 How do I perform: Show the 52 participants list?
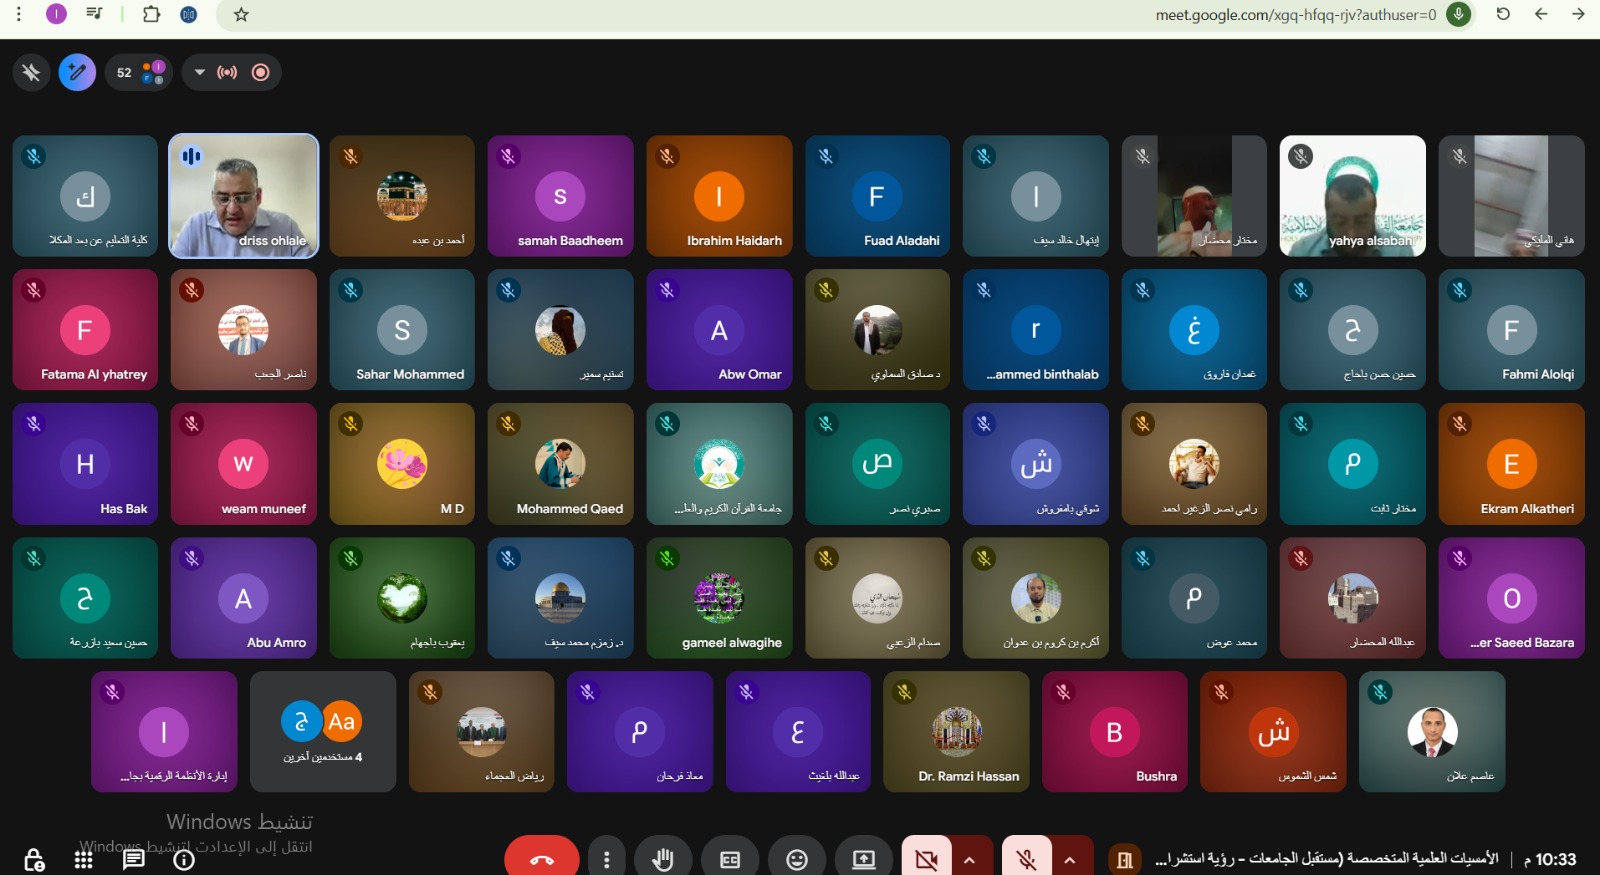[x=139, y=72]
